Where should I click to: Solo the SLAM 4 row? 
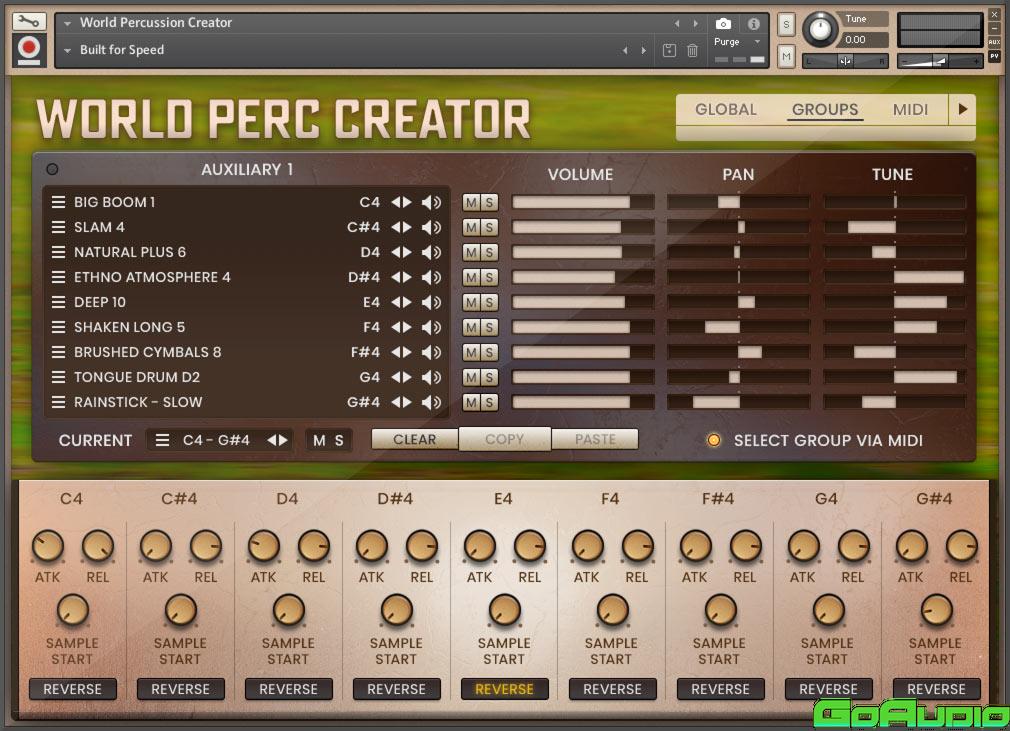click(x=490, y=227)
